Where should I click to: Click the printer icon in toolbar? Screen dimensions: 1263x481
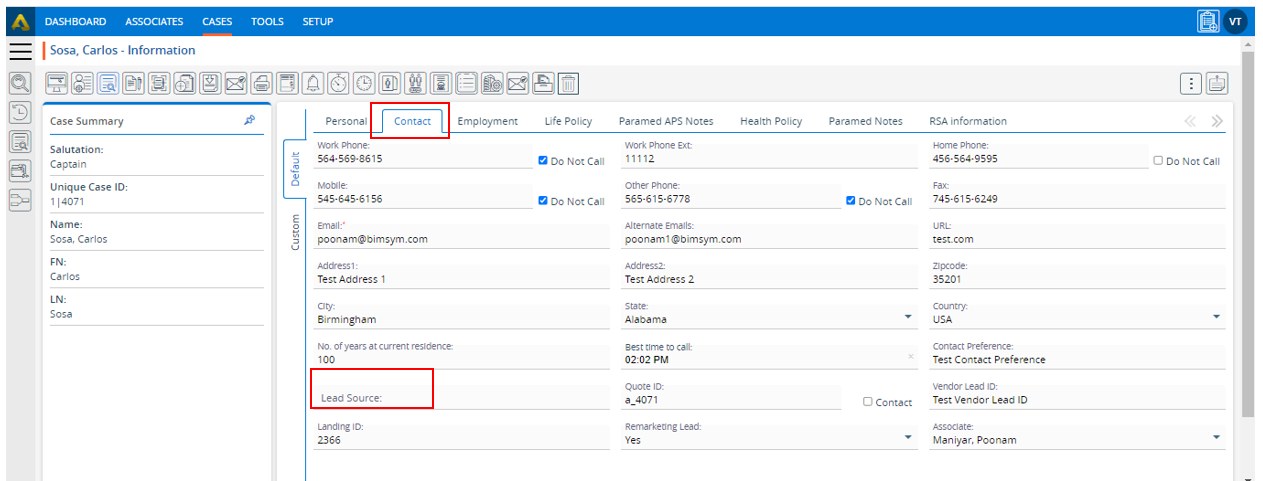261,84
